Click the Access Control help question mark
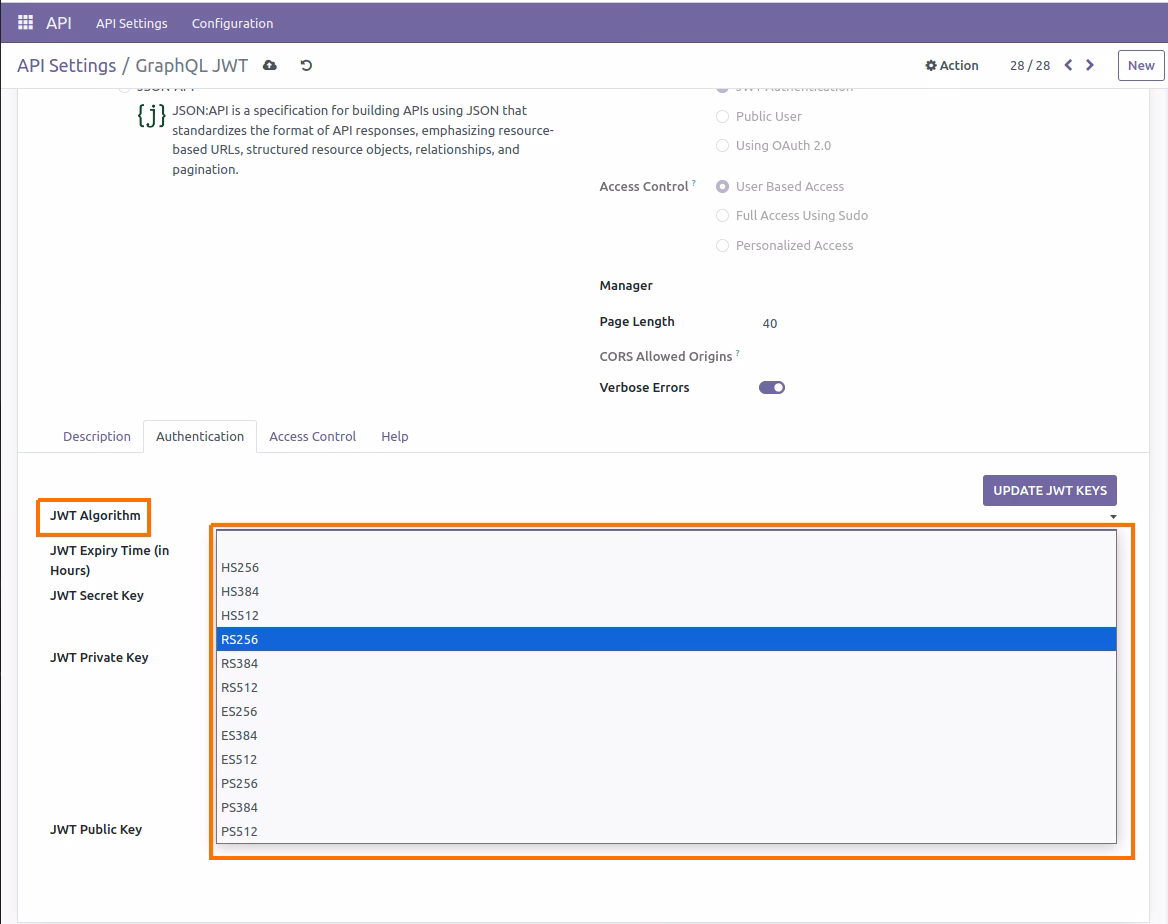 pyautogui.click(x=694, y=182)
